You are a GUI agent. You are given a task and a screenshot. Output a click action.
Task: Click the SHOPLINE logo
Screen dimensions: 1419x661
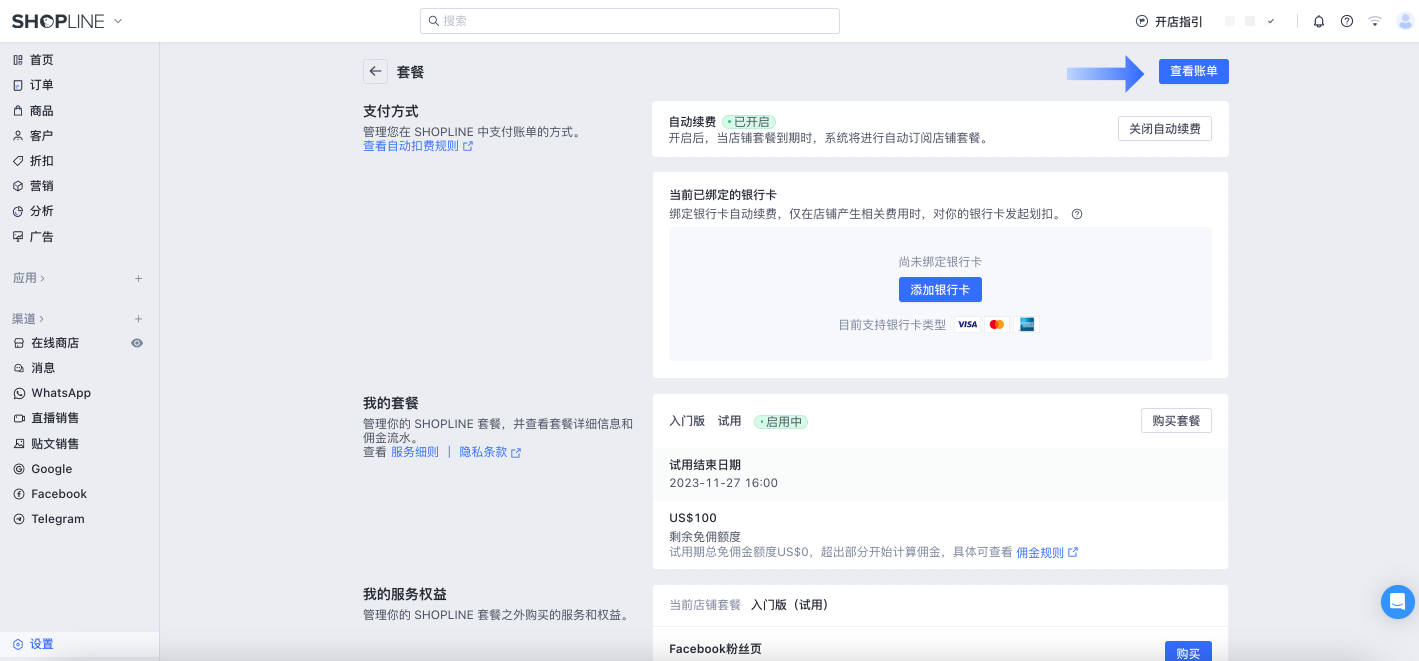58,21
